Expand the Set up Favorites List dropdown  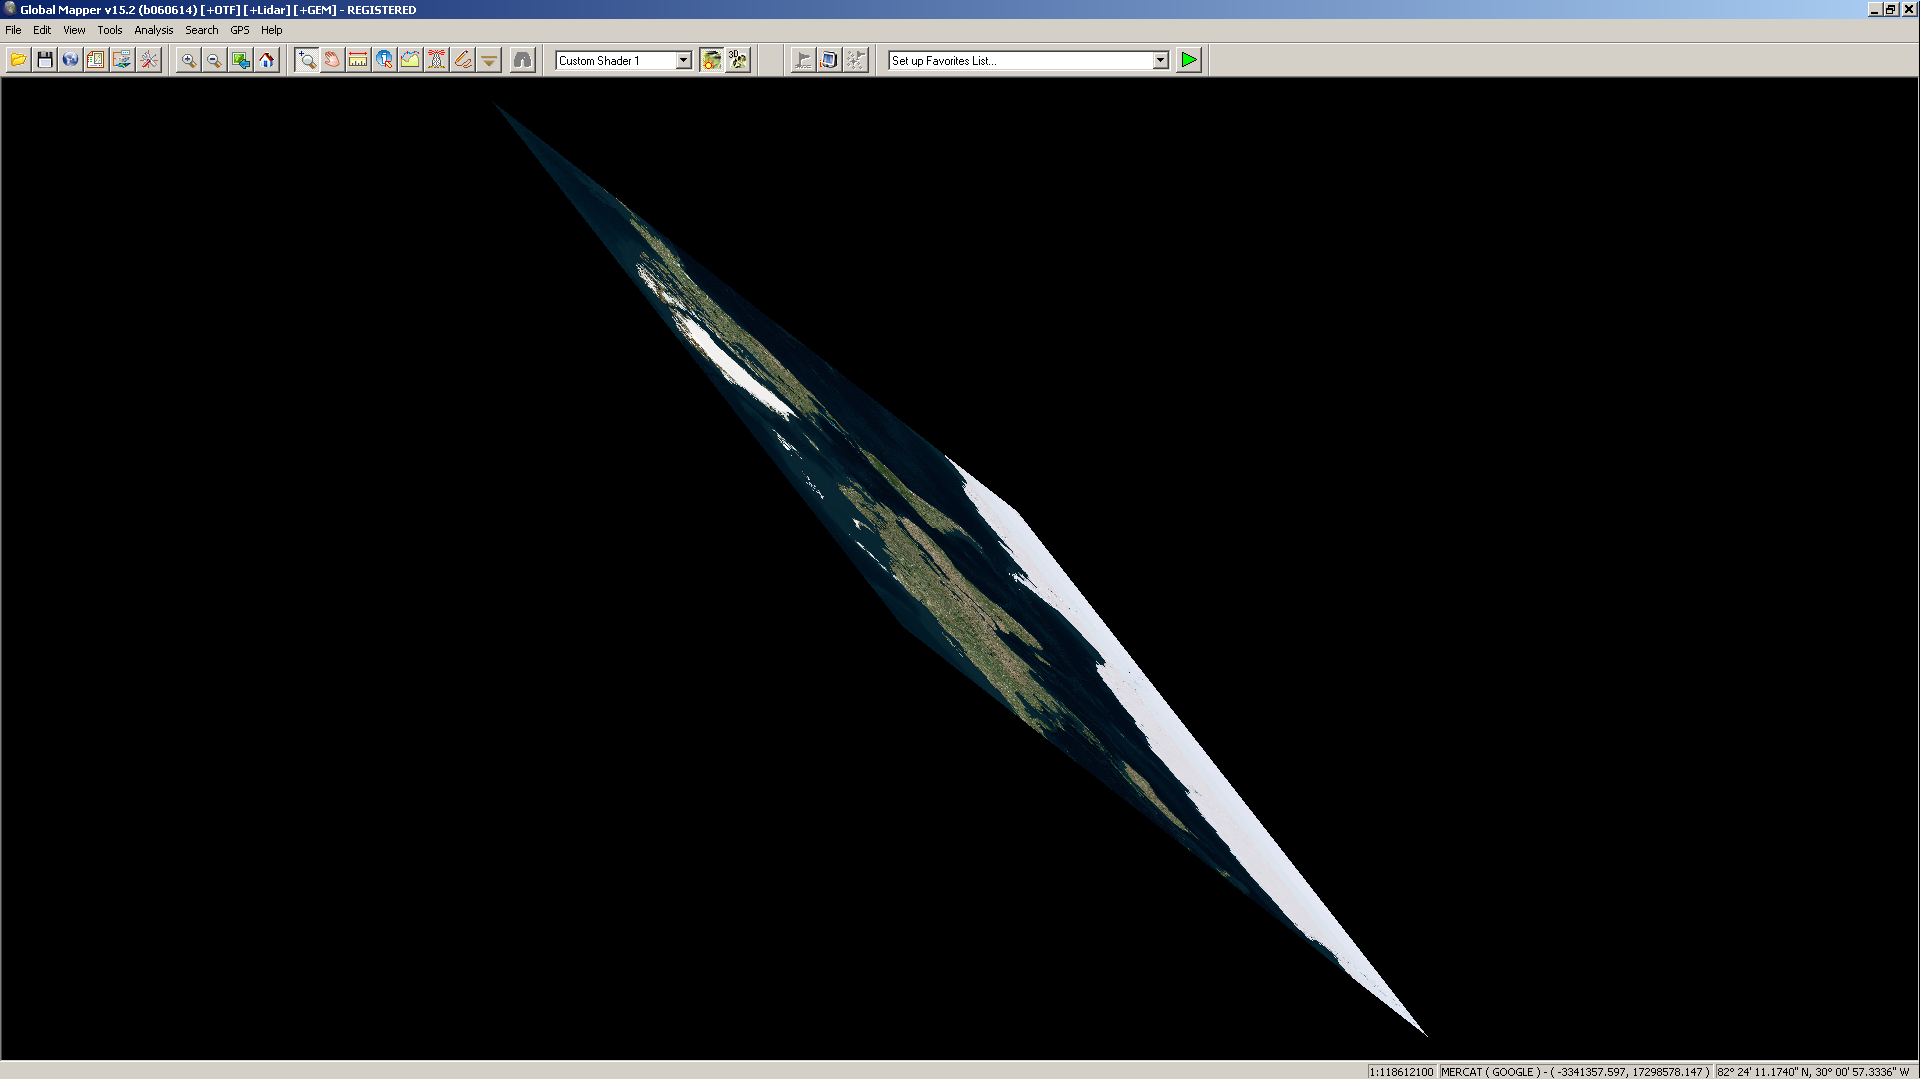coord(1160,61)
